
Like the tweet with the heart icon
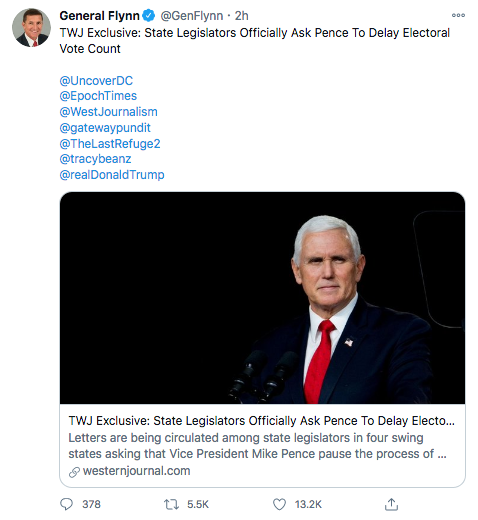pyautogui.click(x=279, y=504)
